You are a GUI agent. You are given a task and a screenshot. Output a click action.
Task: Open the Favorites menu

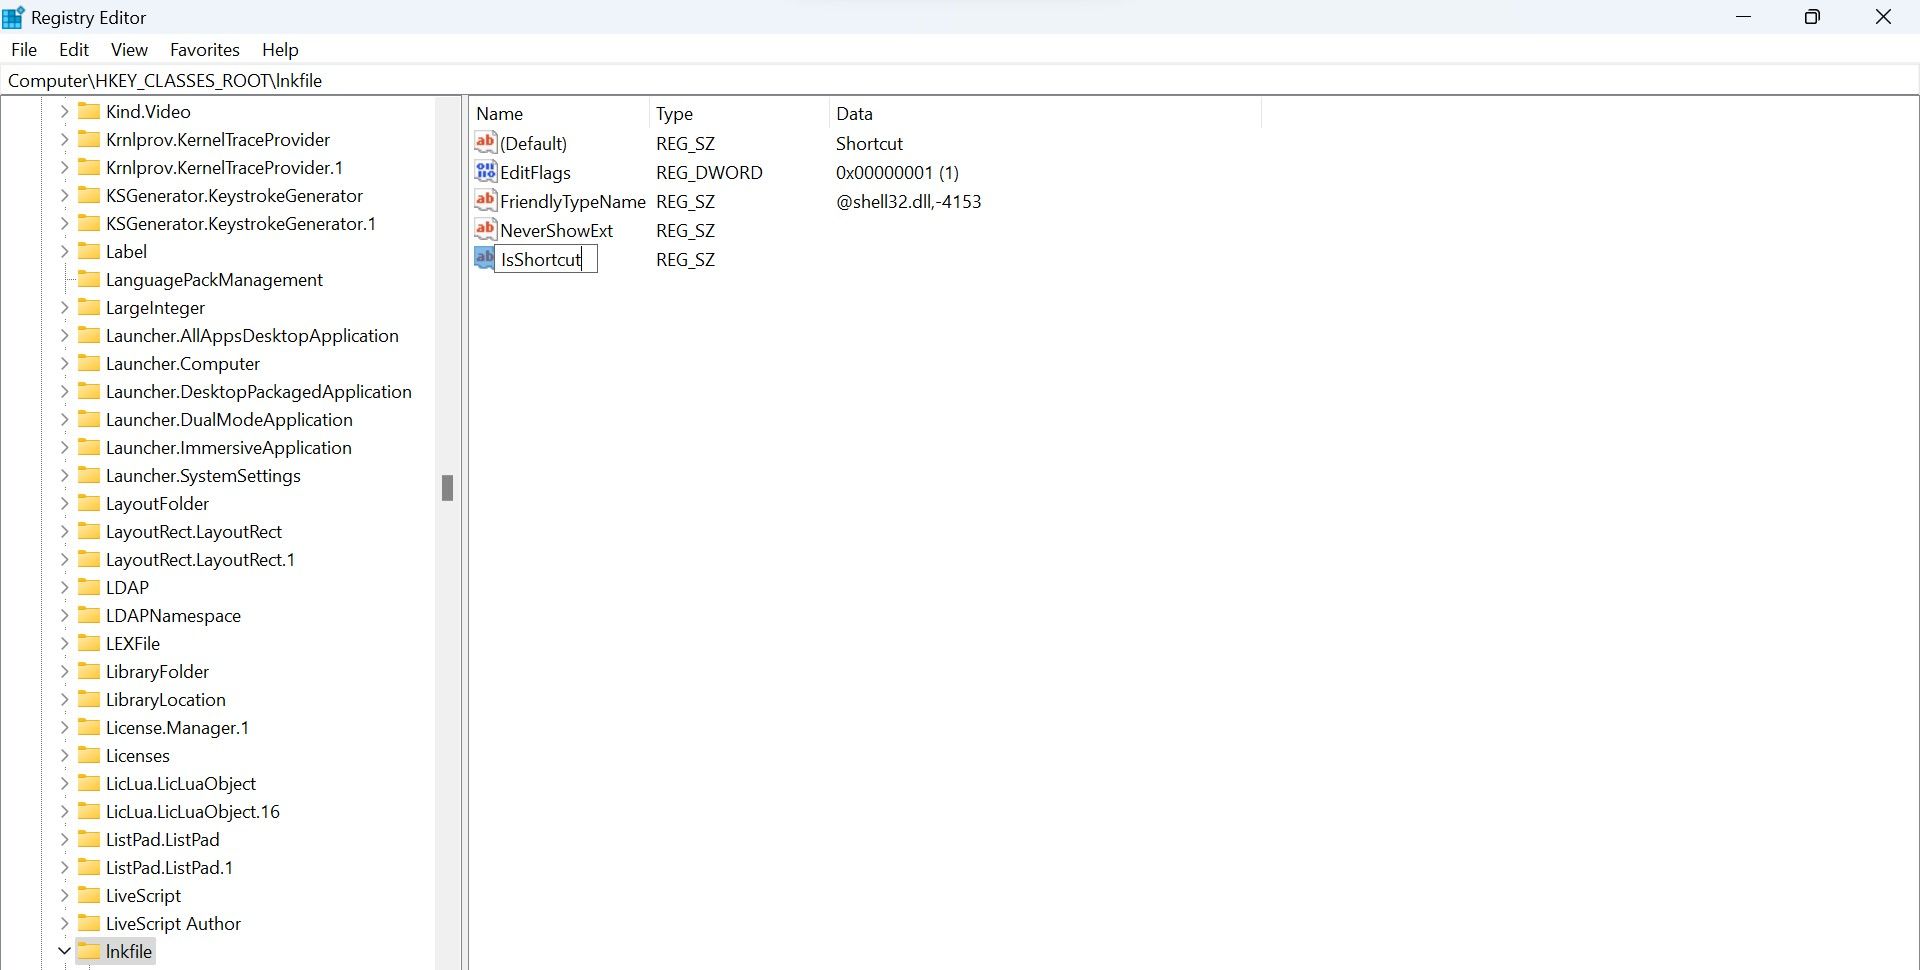coord(205,50)
